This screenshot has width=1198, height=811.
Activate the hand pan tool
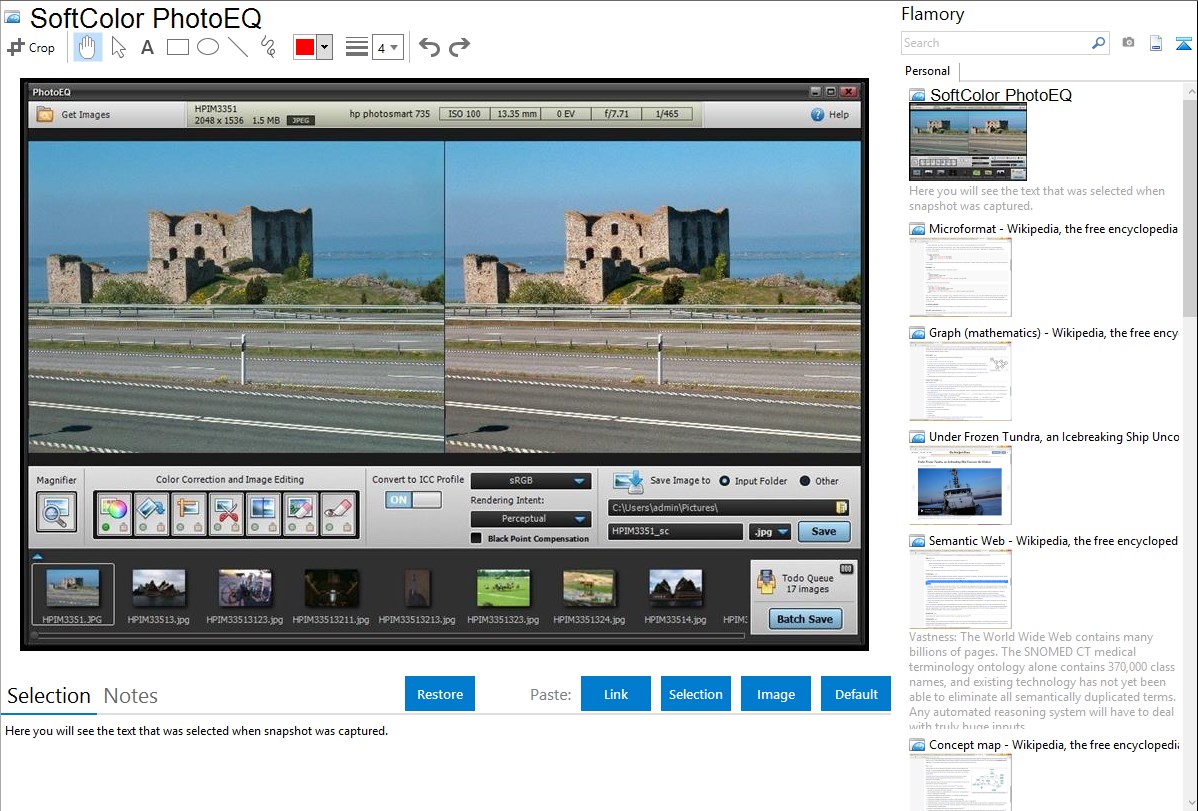coord(87,47)
